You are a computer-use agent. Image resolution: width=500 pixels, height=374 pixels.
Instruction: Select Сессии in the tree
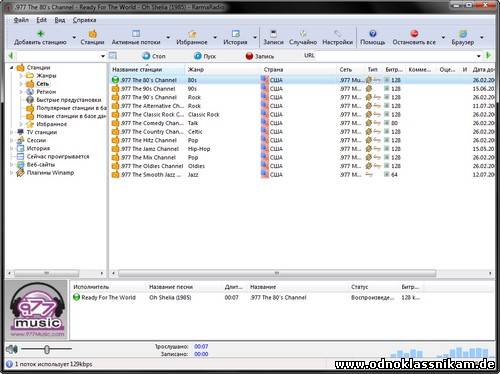tap(36, 140)
